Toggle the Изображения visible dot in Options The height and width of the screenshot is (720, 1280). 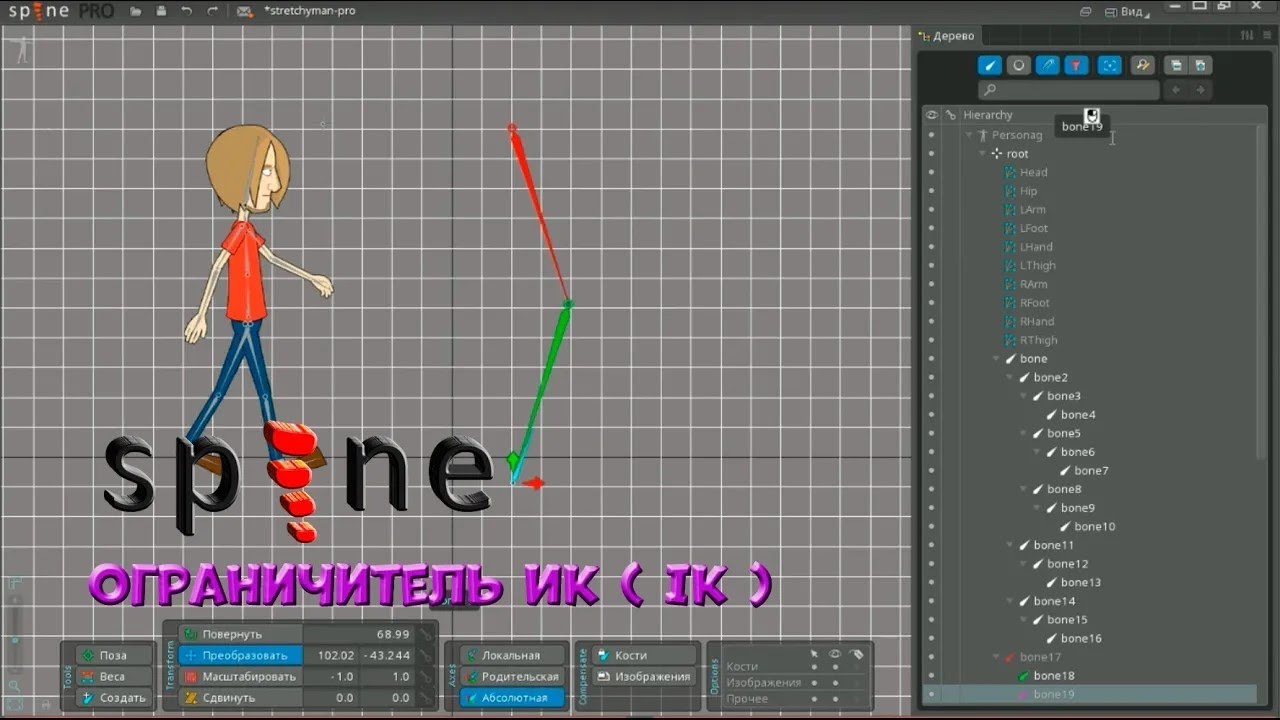tap(835, 682)
